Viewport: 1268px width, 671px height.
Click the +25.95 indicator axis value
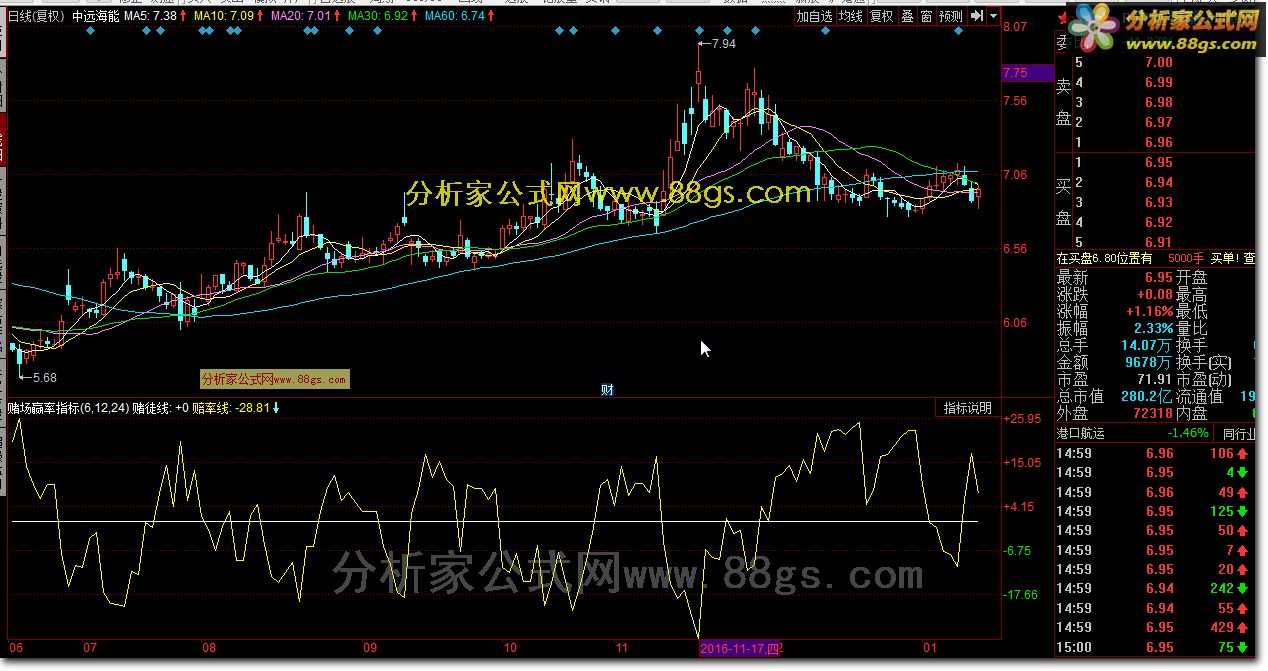1021,419
